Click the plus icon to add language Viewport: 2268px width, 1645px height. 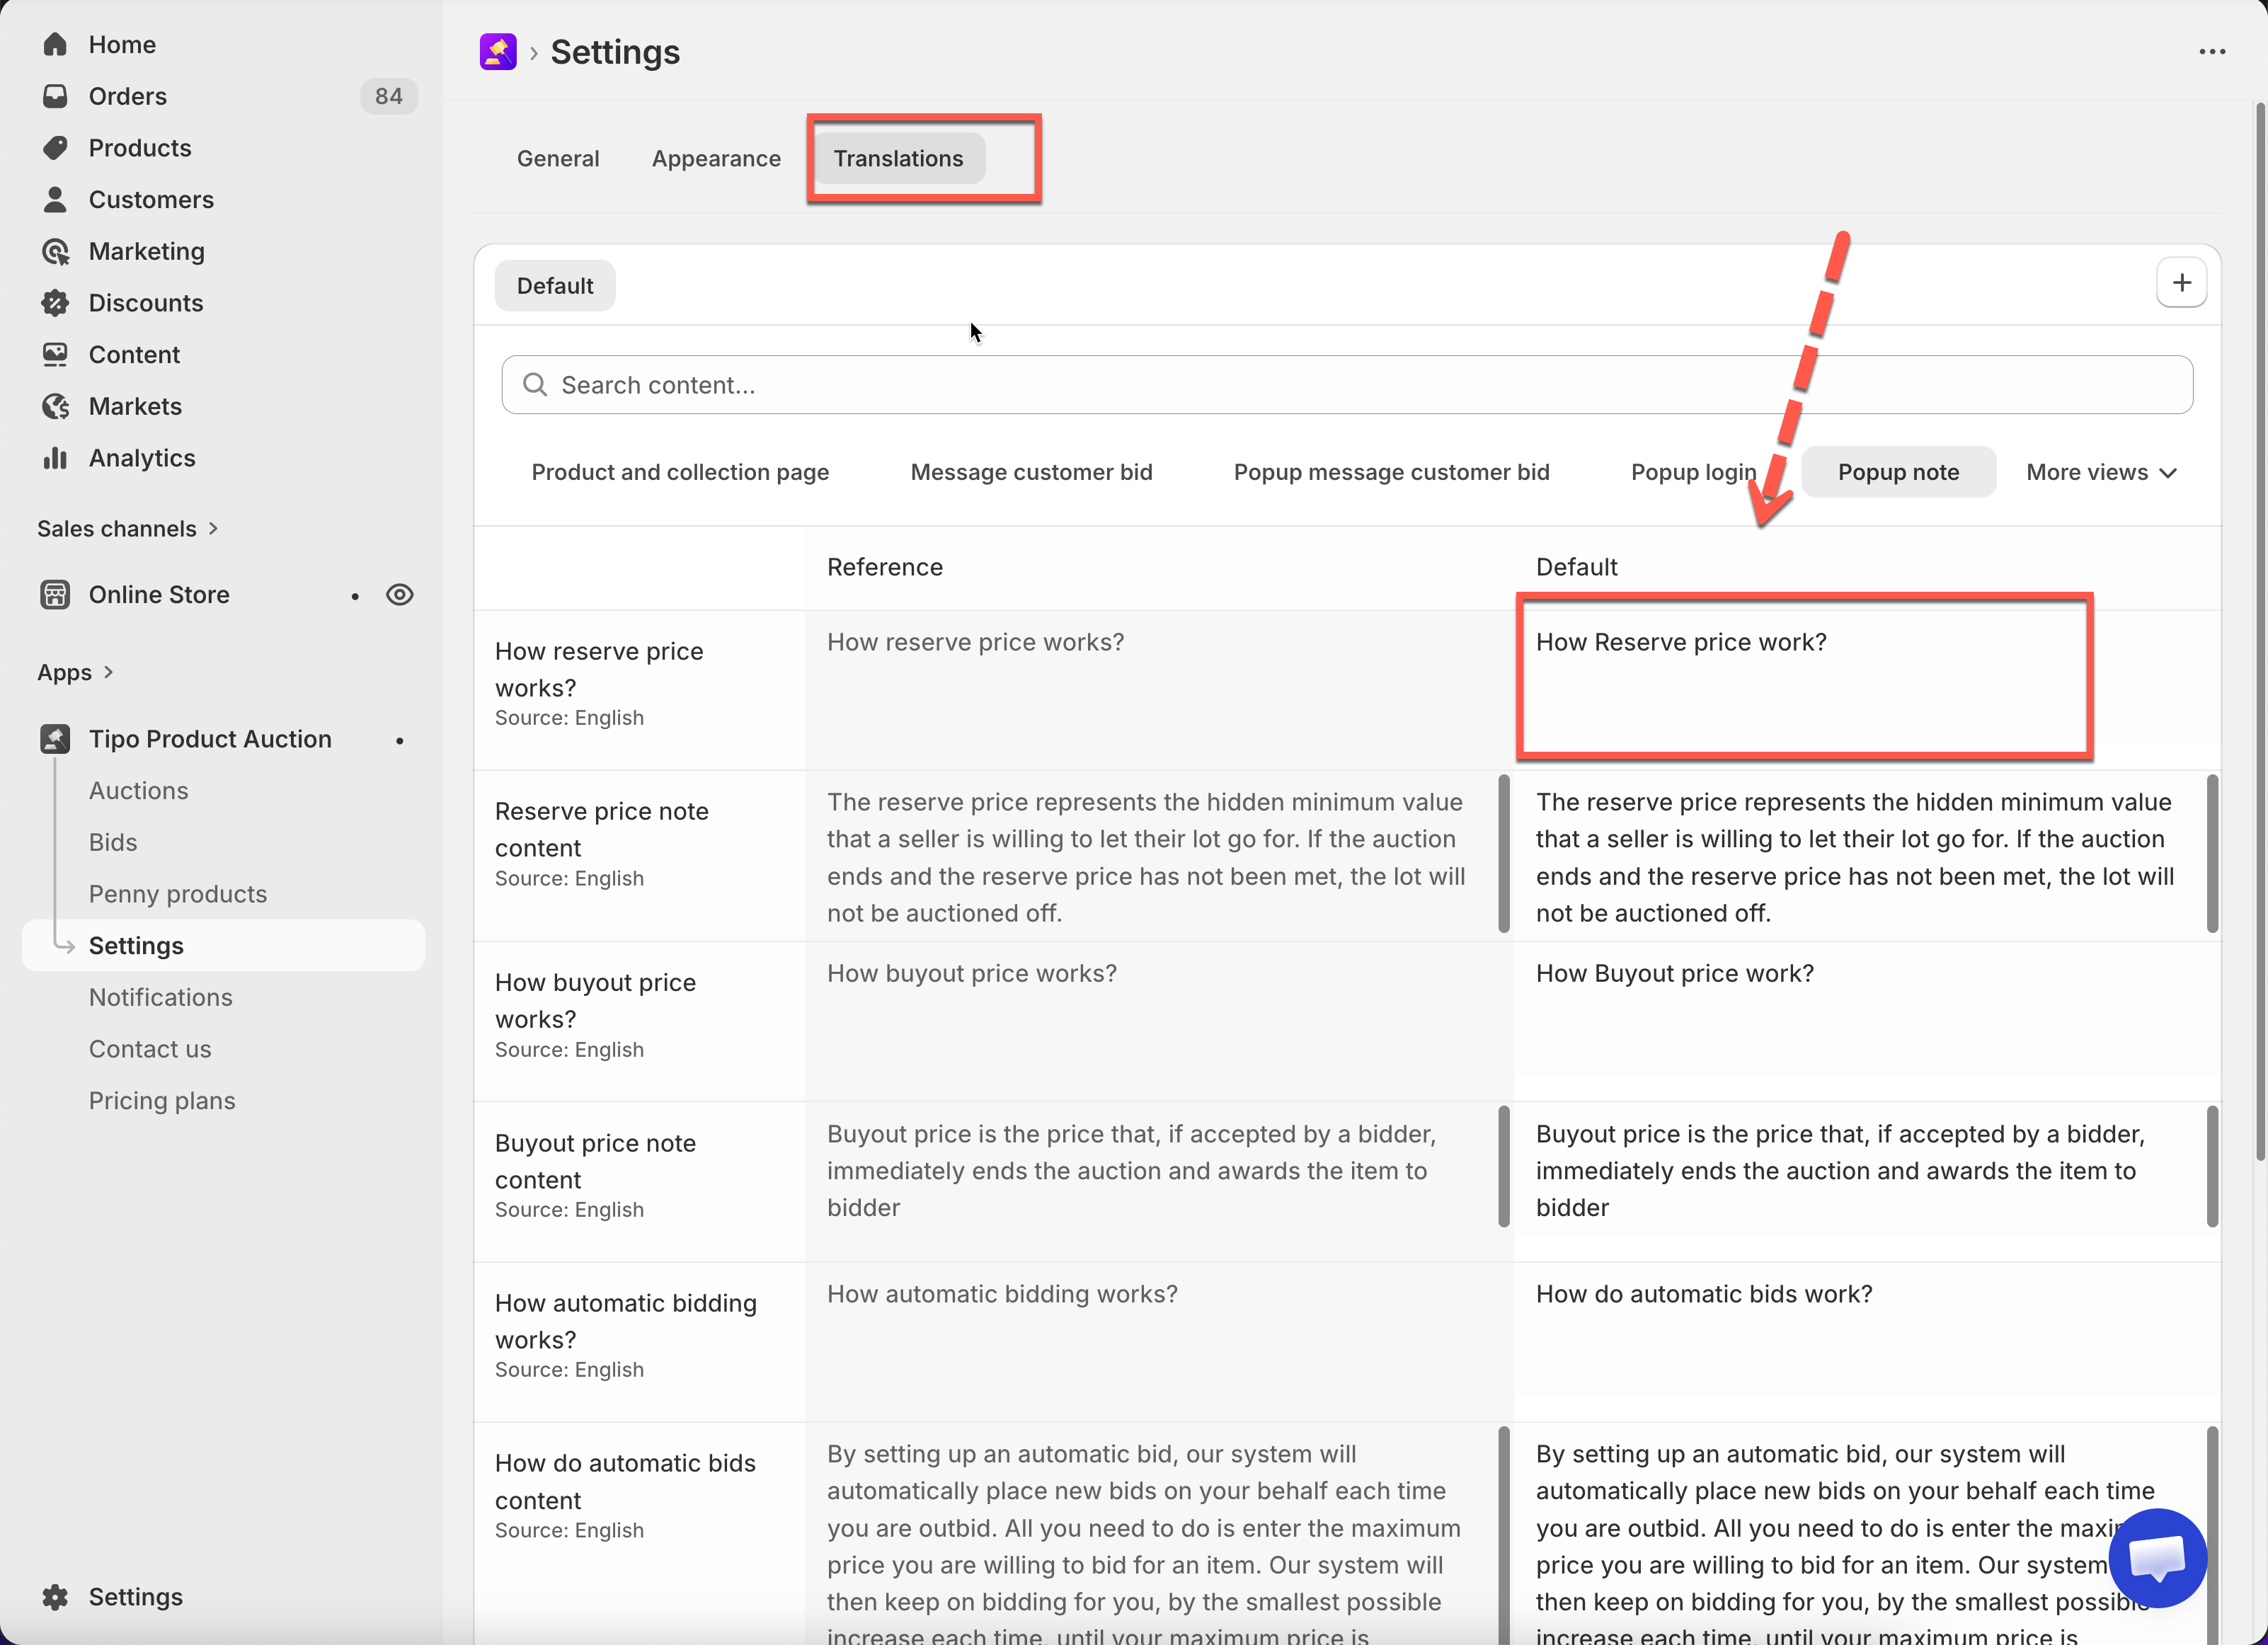tap(2181, 283)
